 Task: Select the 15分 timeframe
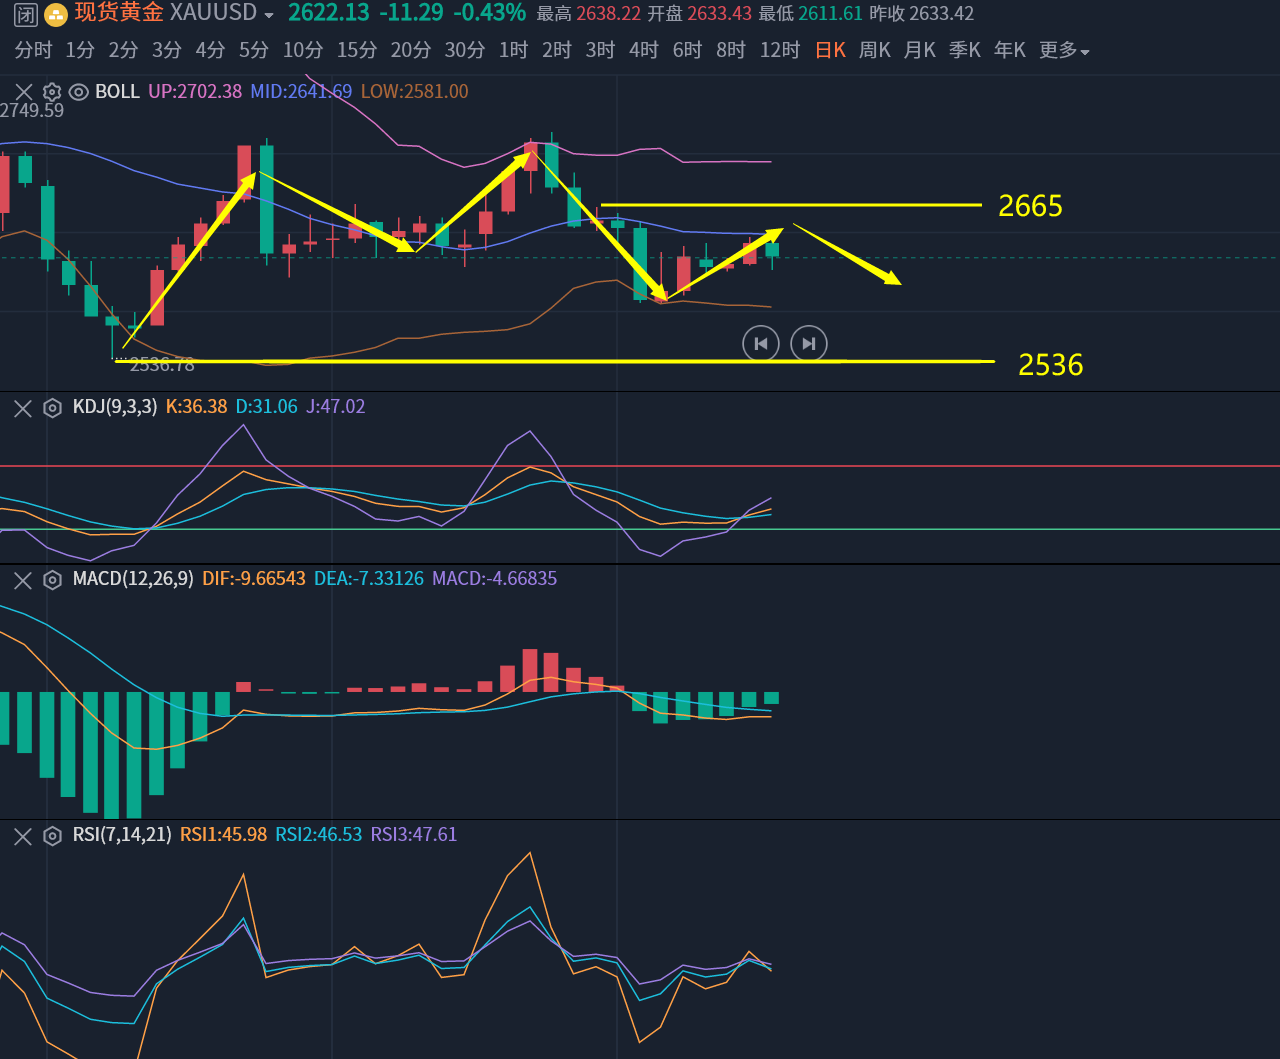[x=356, y=50]
